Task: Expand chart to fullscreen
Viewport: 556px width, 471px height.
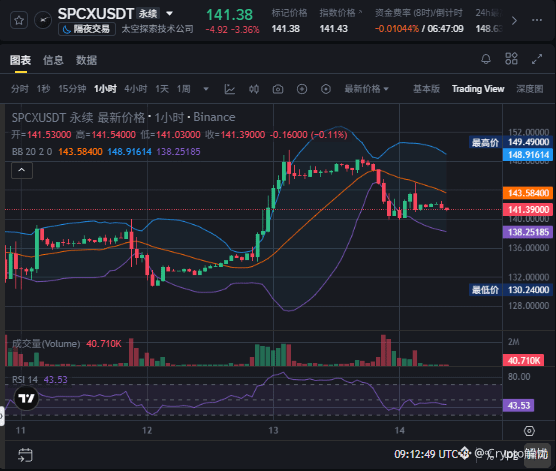Action: 537,59
